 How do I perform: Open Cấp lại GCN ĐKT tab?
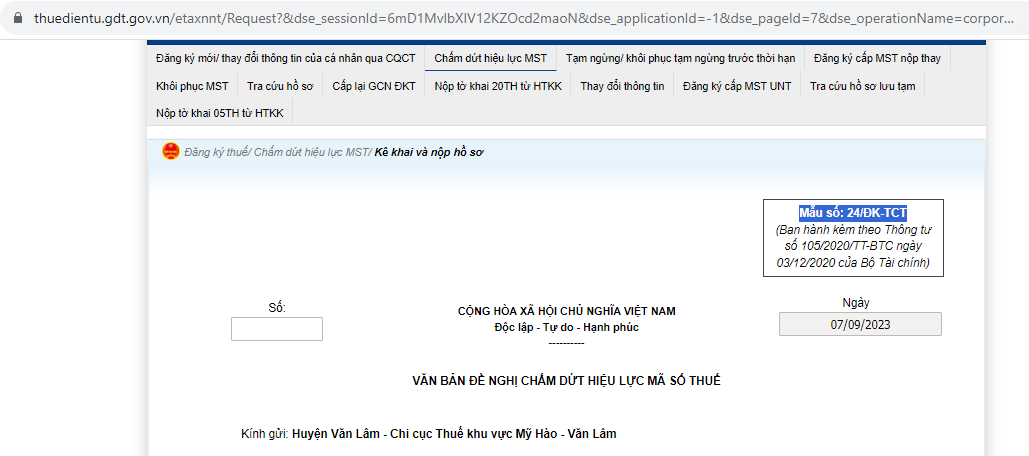(373, 85)
